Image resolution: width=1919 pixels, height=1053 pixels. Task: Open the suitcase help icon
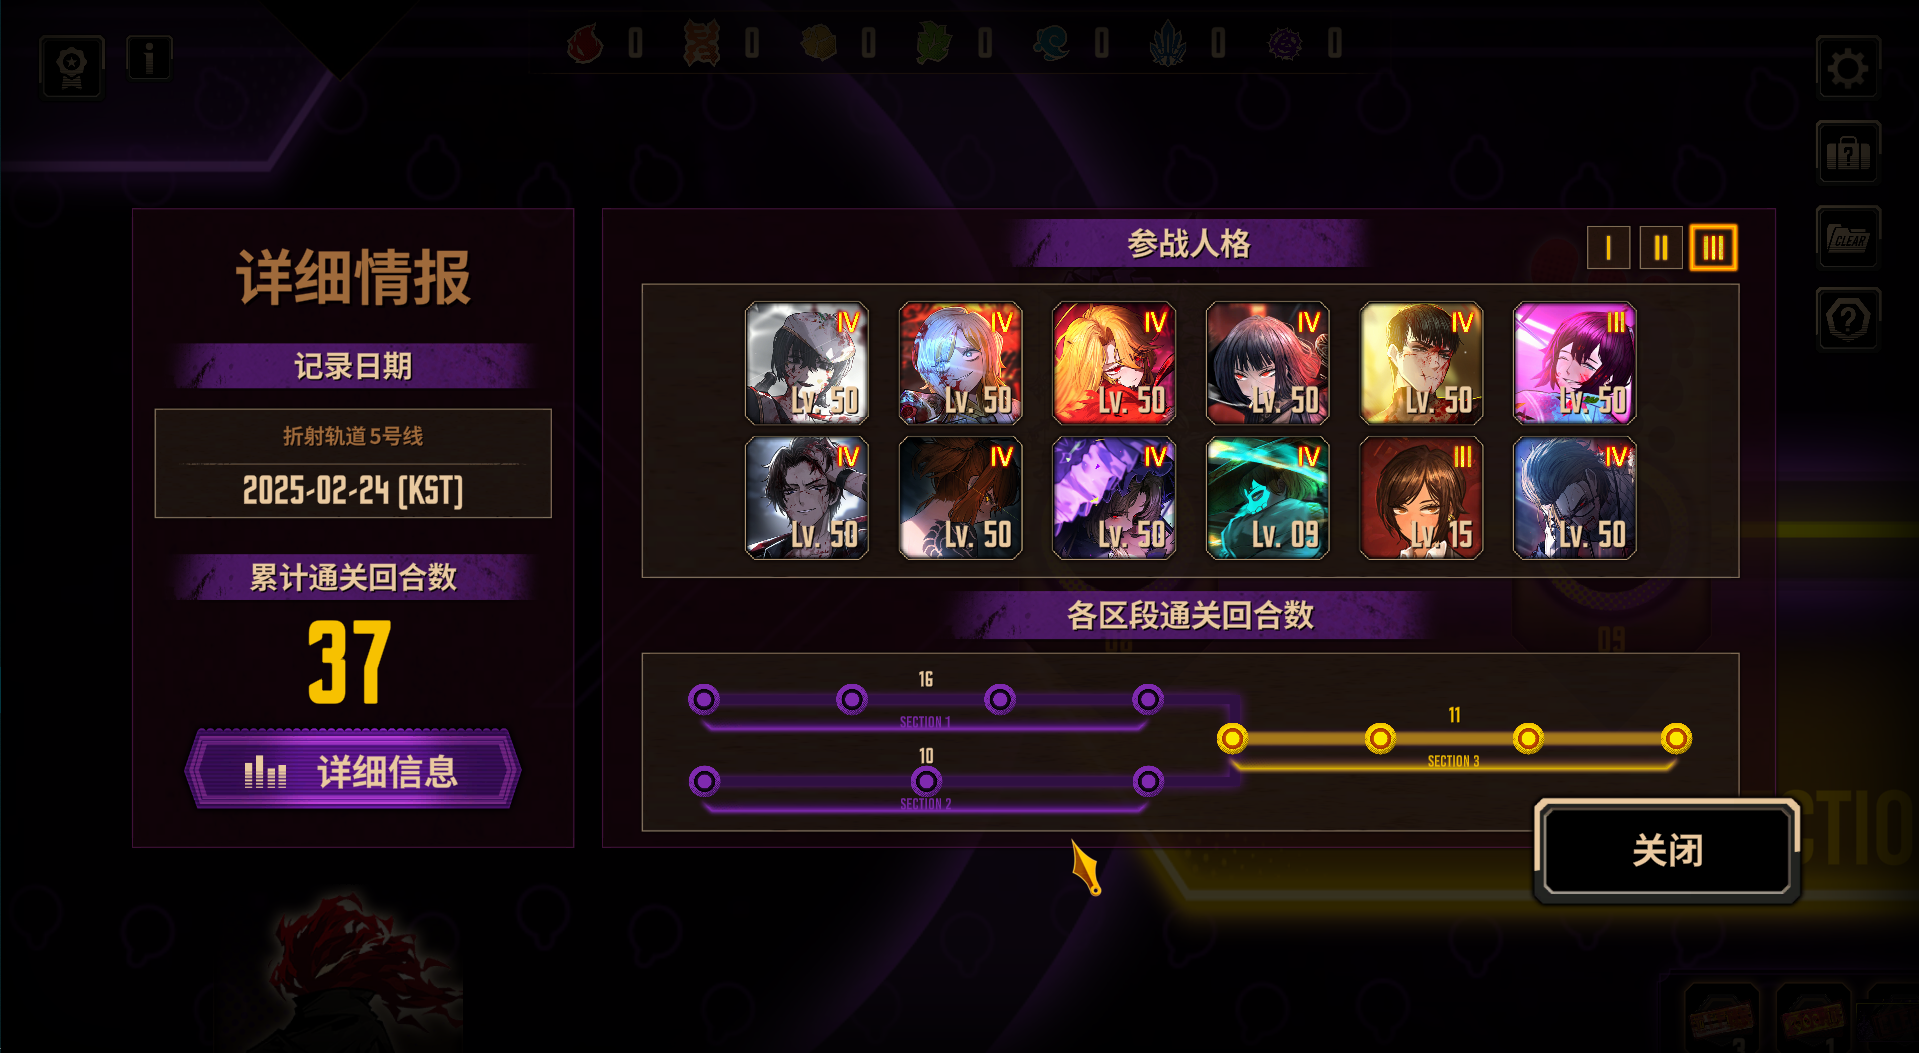[x=1847, y=152]
